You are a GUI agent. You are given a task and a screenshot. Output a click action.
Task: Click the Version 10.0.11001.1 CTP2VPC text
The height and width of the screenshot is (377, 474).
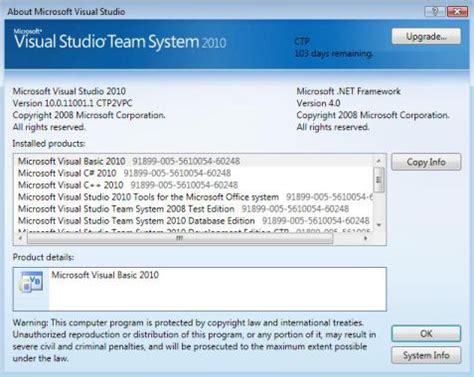(x=72, y=103)
